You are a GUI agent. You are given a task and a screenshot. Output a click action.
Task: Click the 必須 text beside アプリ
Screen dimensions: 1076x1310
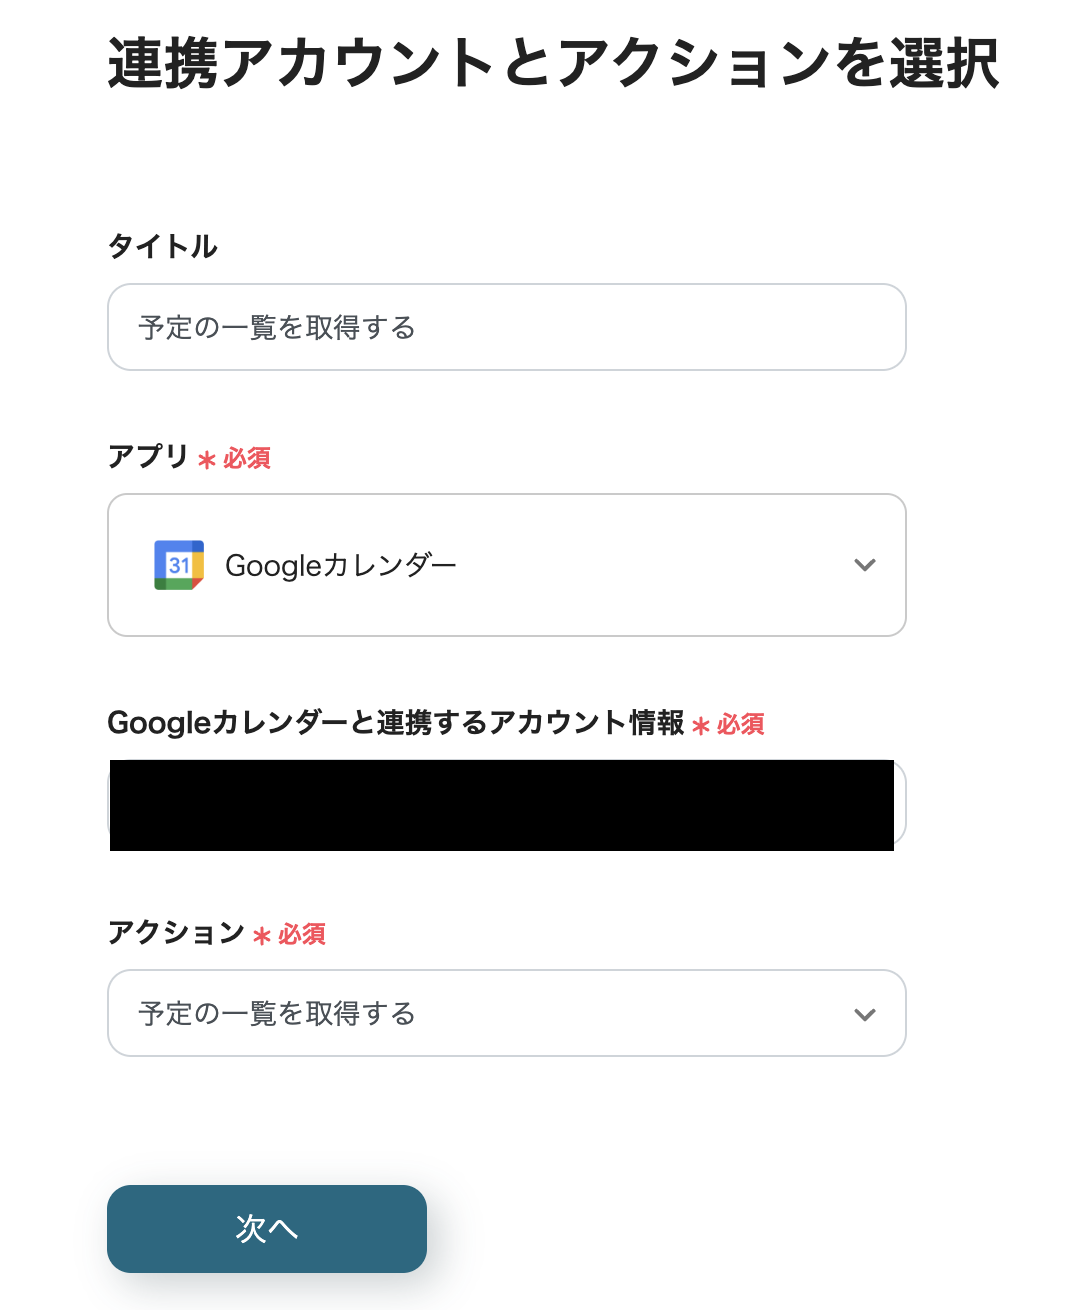point(247,458)
